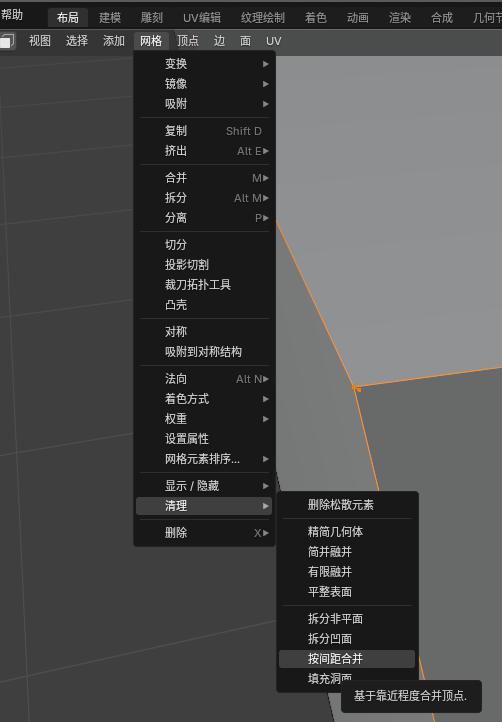
Task: Open the 顶点 menu
Action: click(x=187, y=41)
